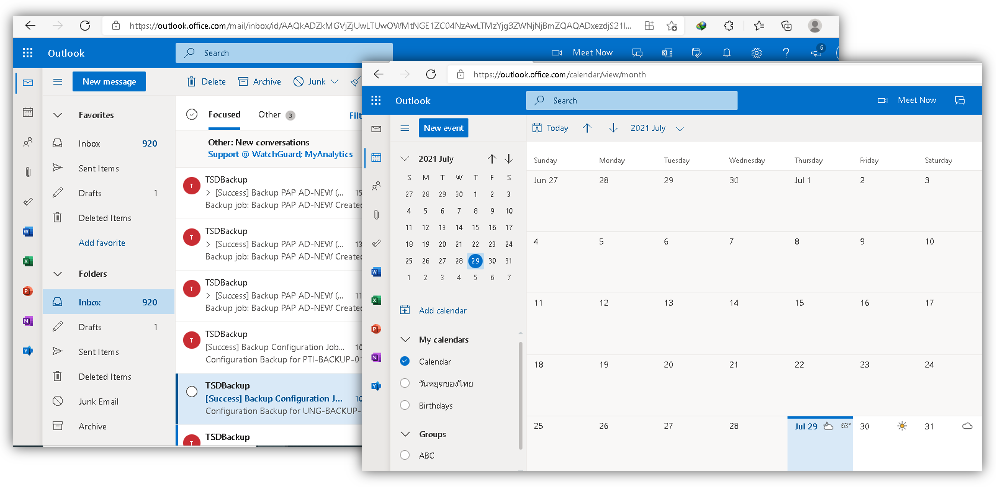This screenshot has width=996, height=487.
Task: Select Jul 1 cell in month grid
Action: coord(819,201)
